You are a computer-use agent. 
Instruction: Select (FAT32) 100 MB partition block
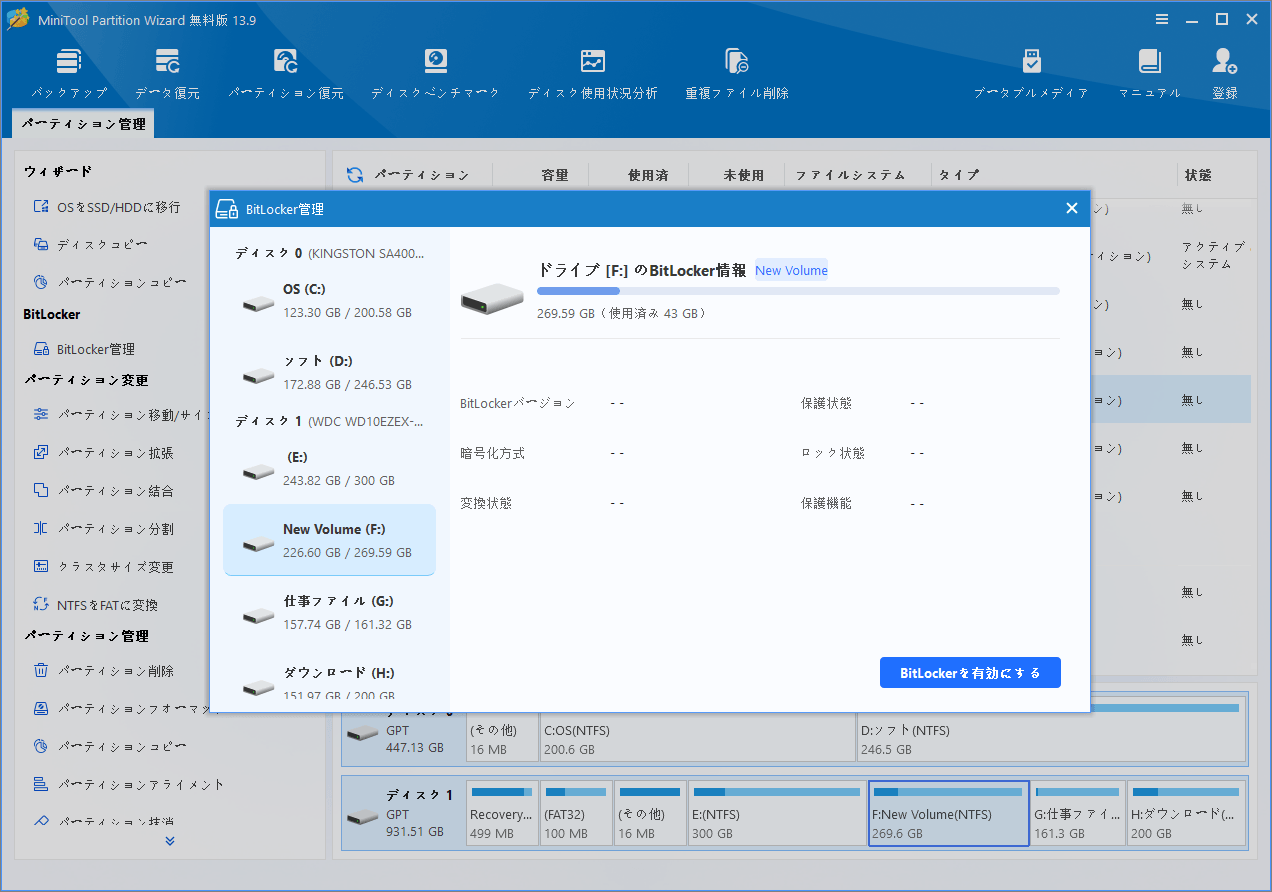tap(576, 813)
